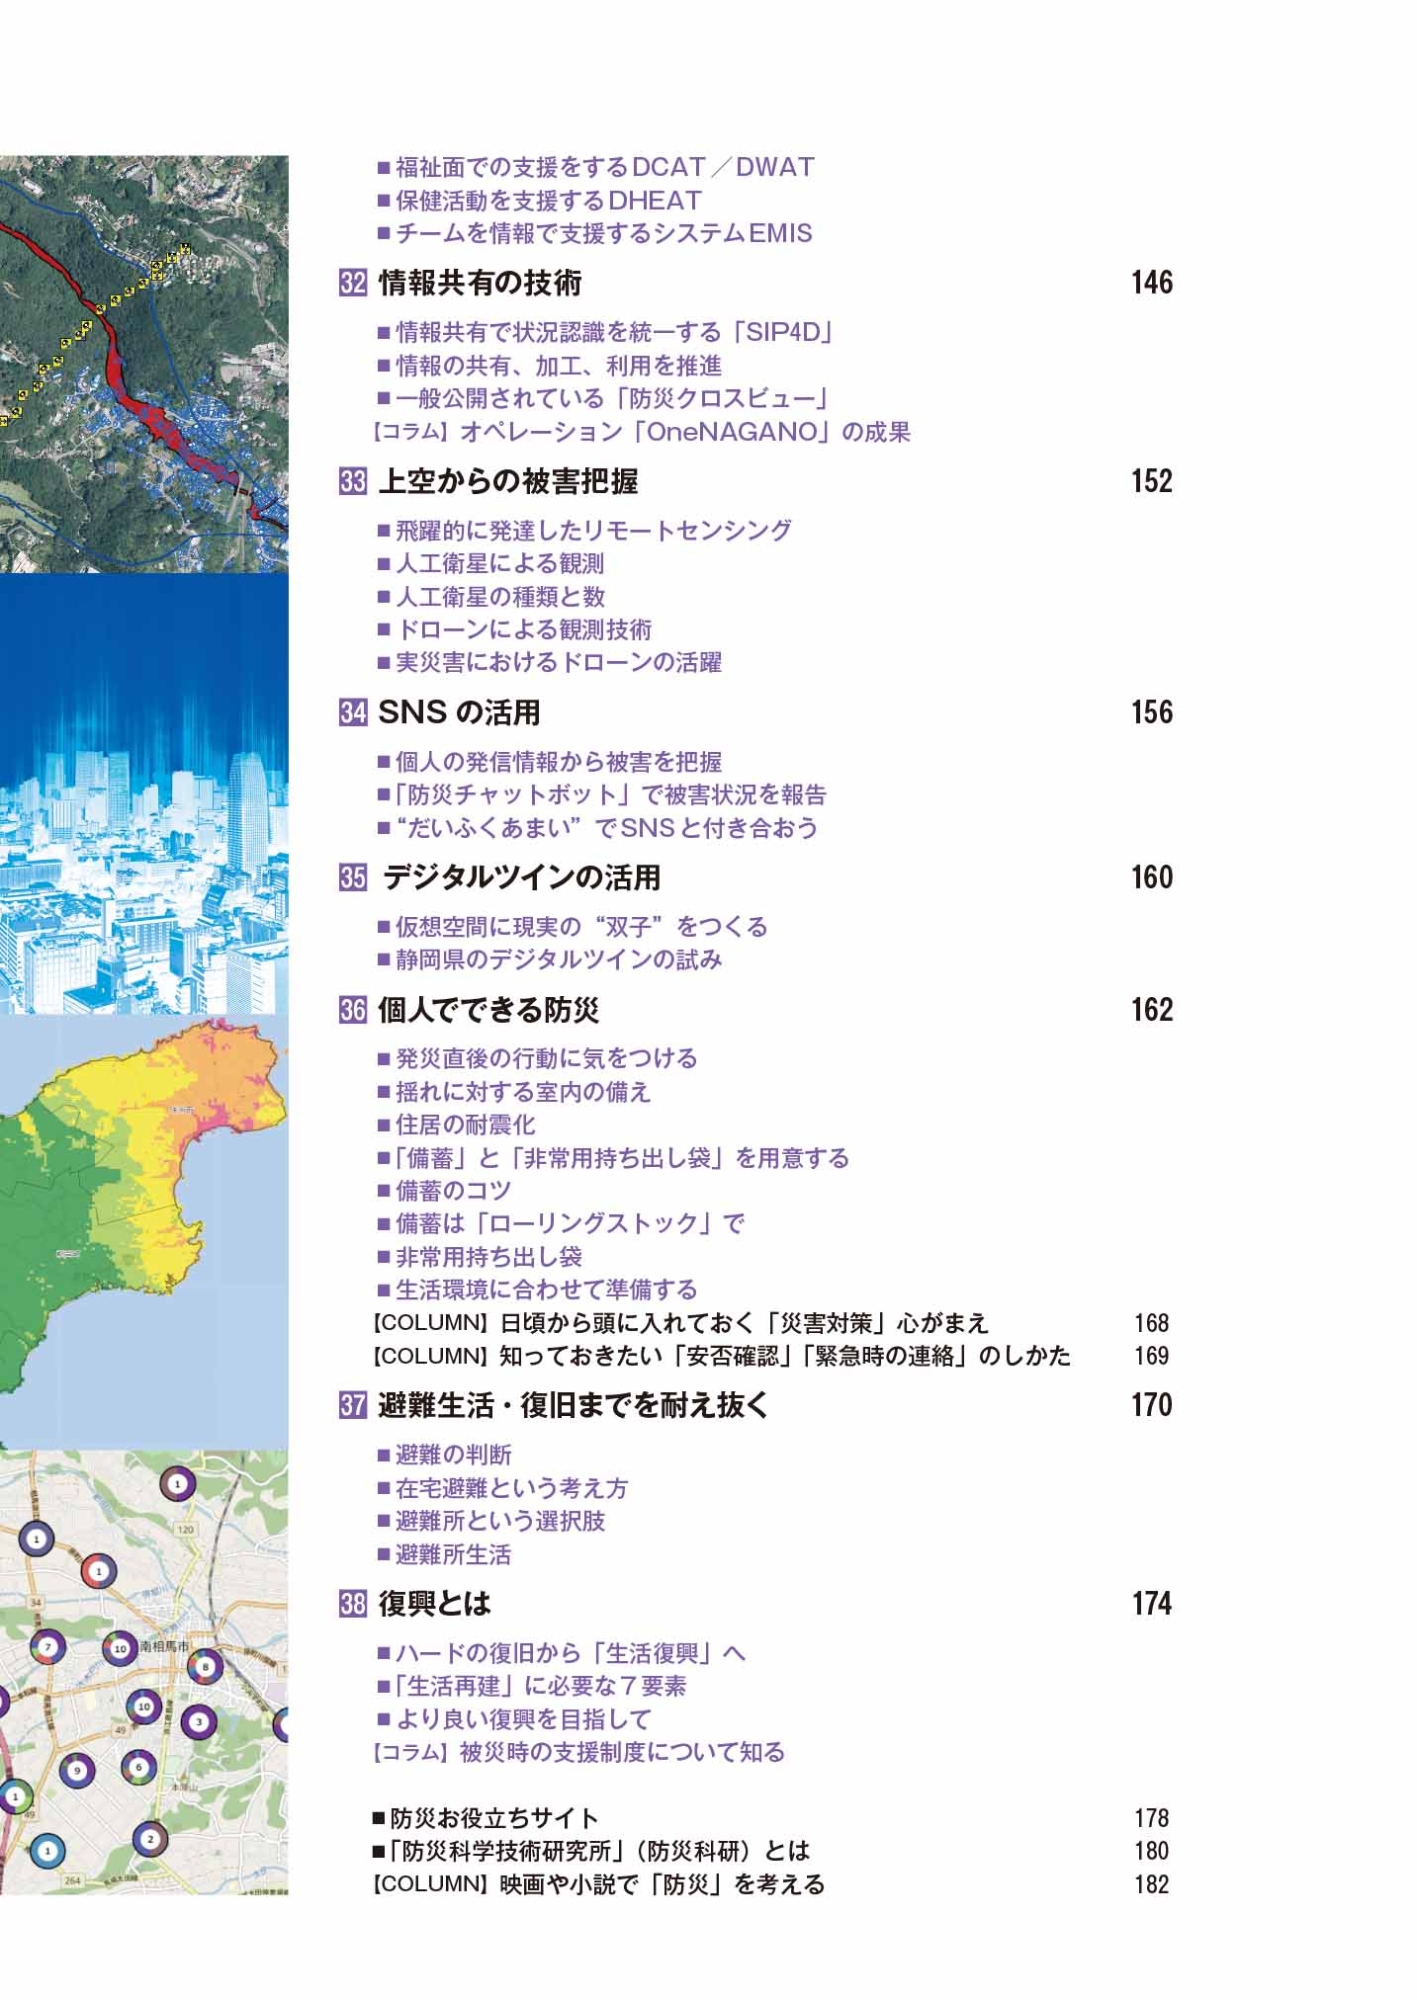Click page number 170
Screen dimensions: 1417x2000
click(1151, 1406)
